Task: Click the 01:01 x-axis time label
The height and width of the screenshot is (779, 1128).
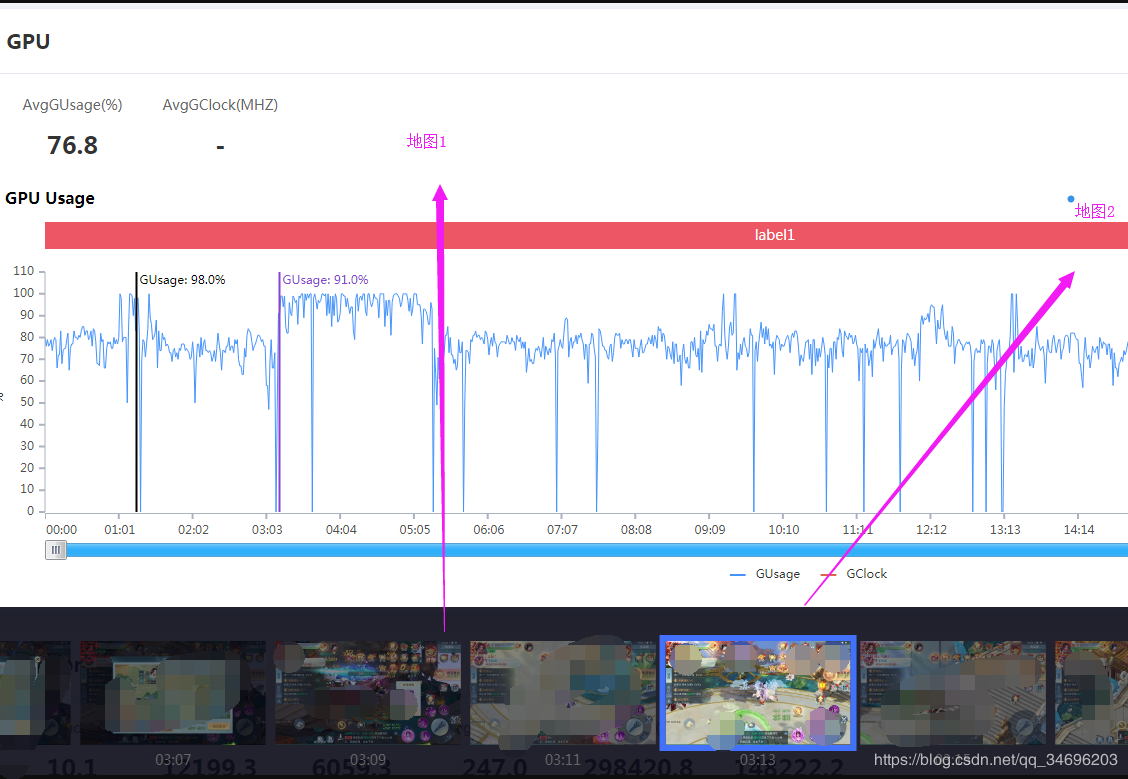Action: [x=119, y=530]
